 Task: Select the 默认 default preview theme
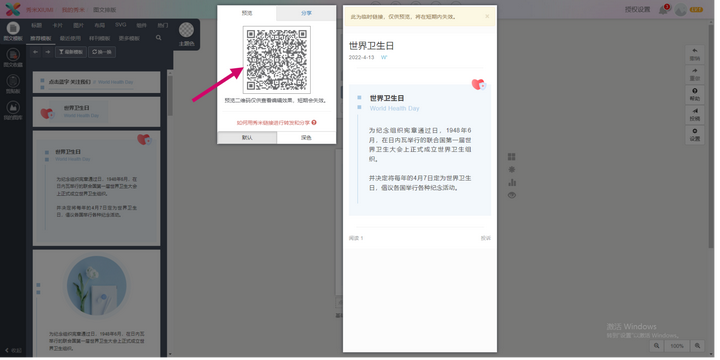[x=247, y=138]
